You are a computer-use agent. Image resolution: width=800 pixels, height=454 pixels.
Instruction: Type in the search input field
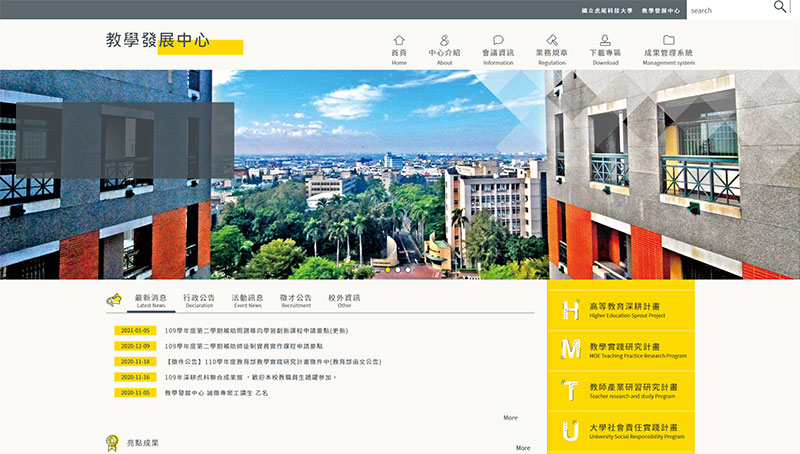click(x=727, y=10)
